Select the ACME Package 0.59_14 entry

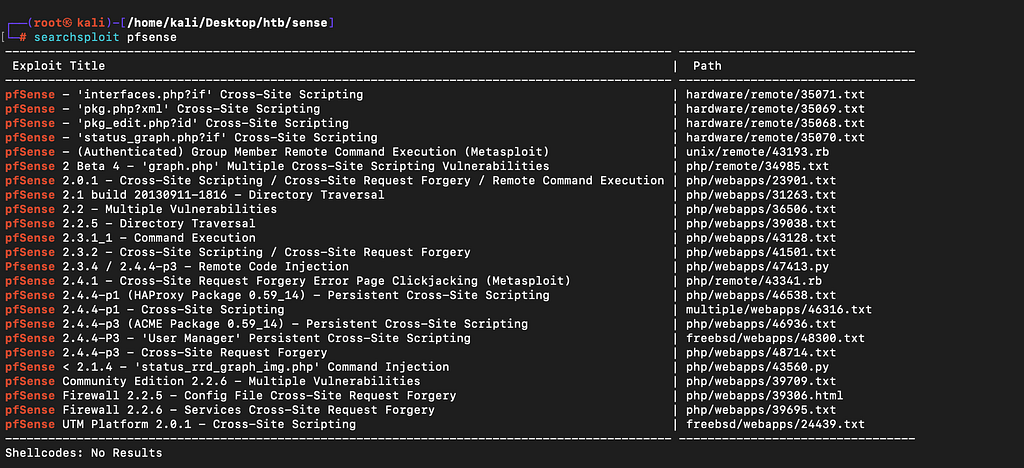coord(266,324)
